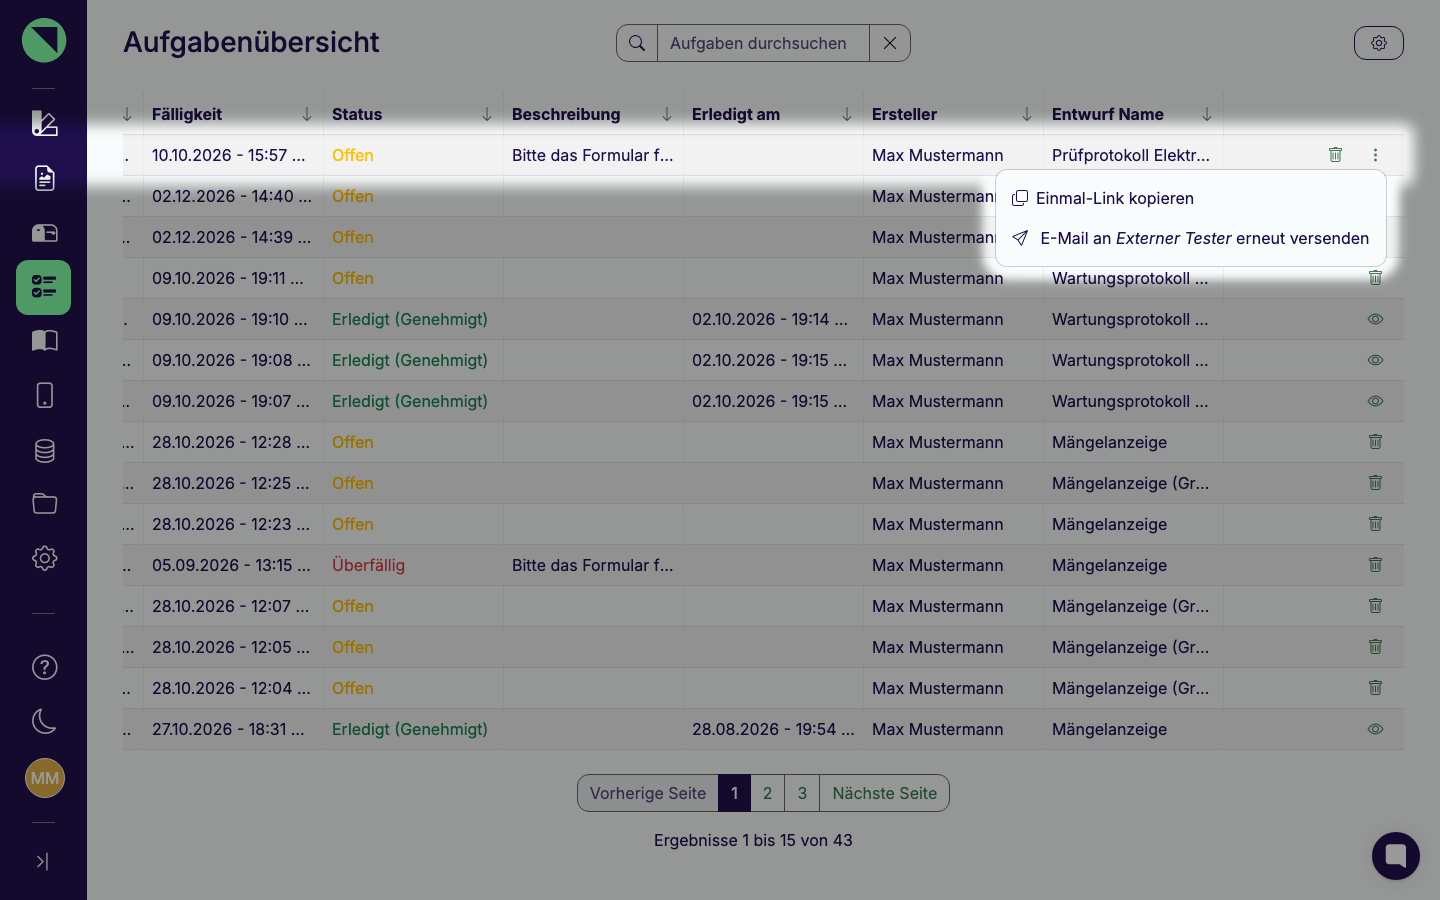The image size is (1440, 900).
Task: Open the wallet icon in sidebar
Action: pos(44,233)
